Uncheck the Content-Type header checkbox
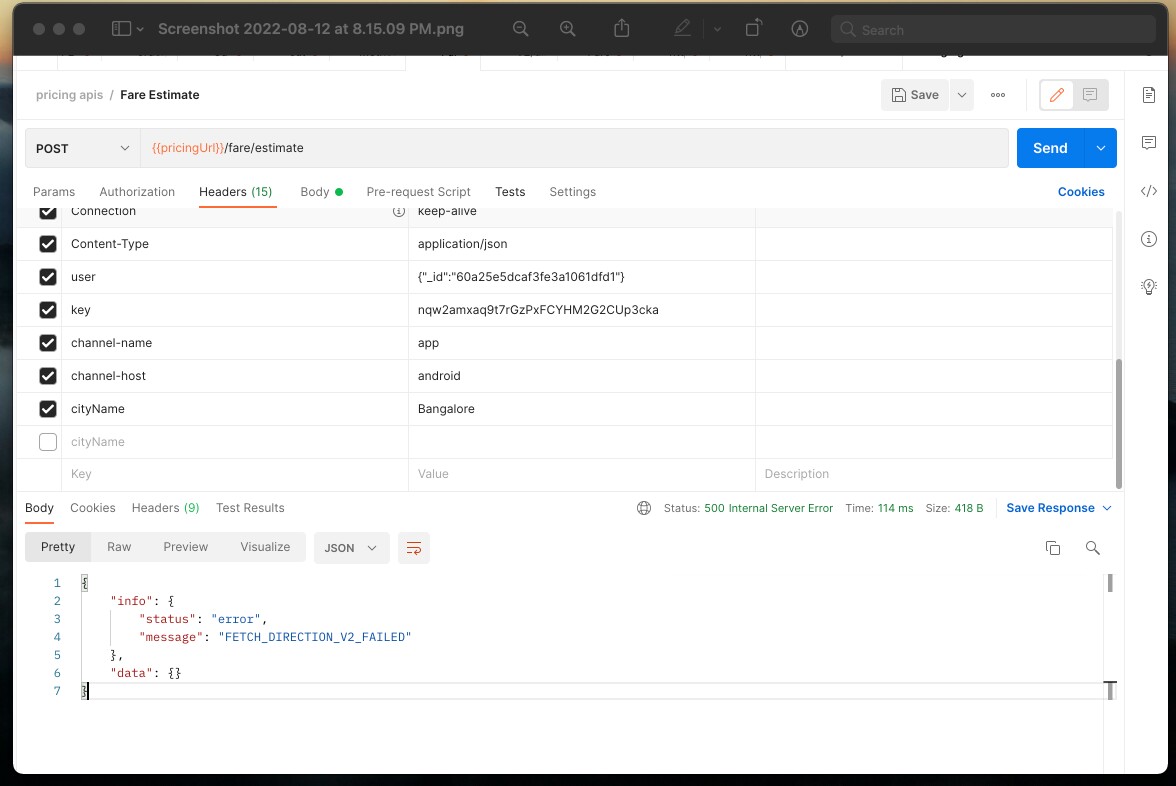This screenshot has height=786, width=1176. (x=48, y=244)
